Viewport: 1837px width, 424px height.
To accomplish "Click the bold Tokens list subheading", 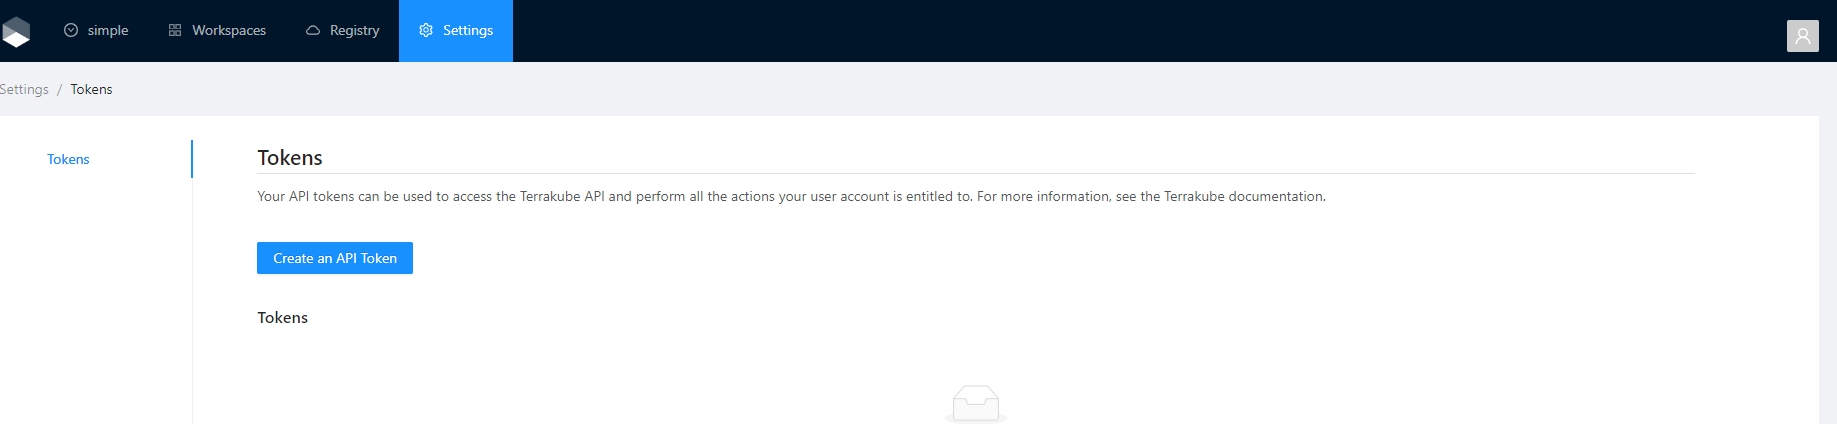I will point(282,318).
